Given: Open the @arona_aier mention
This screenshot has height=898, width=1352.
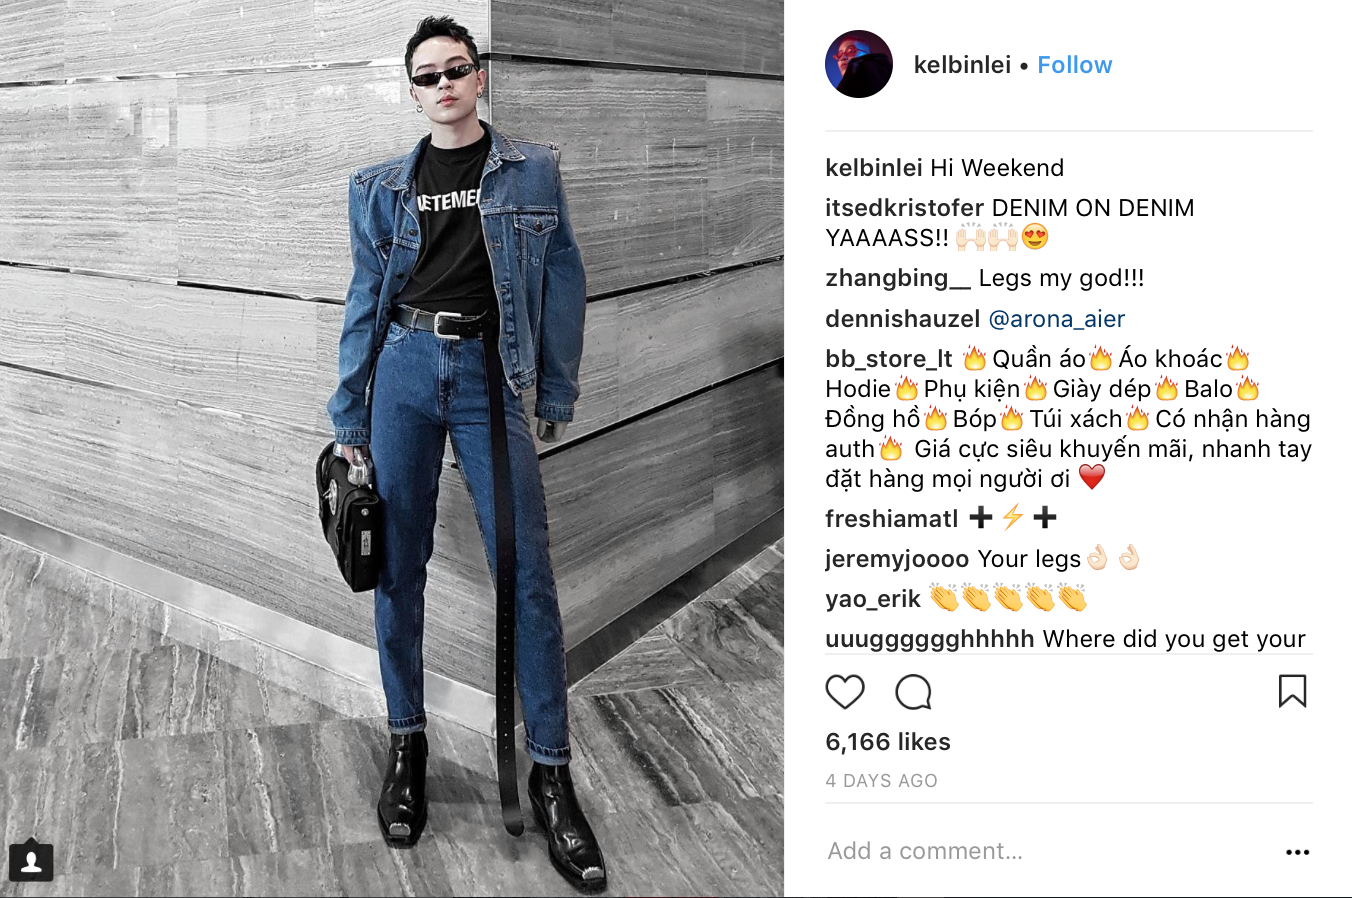Looking at the screenshot, I should pos(1056,319).
